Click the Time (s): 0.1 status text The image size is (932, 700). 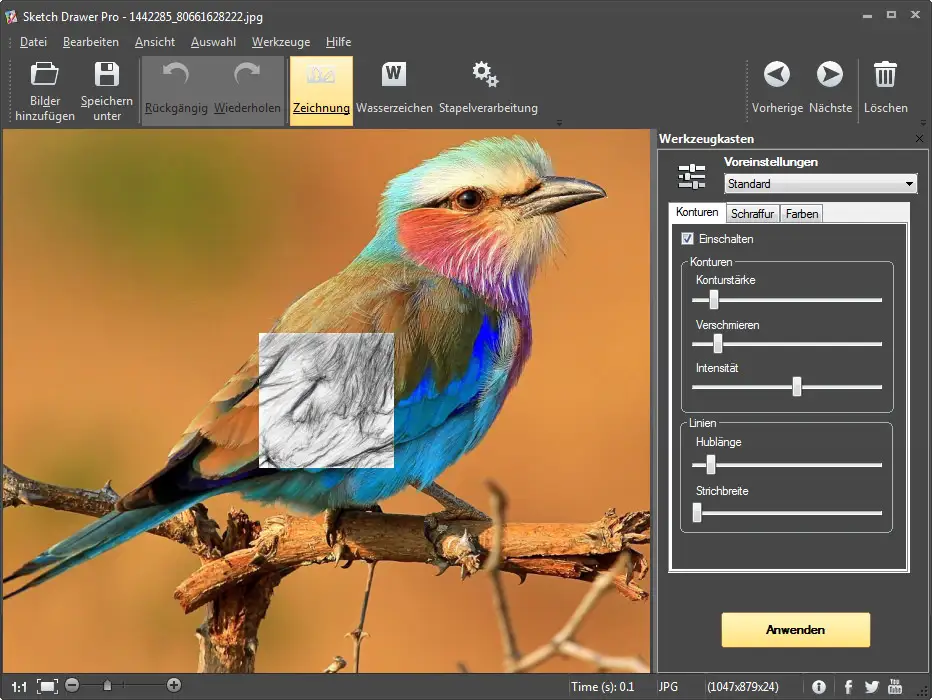pos(602,687)
